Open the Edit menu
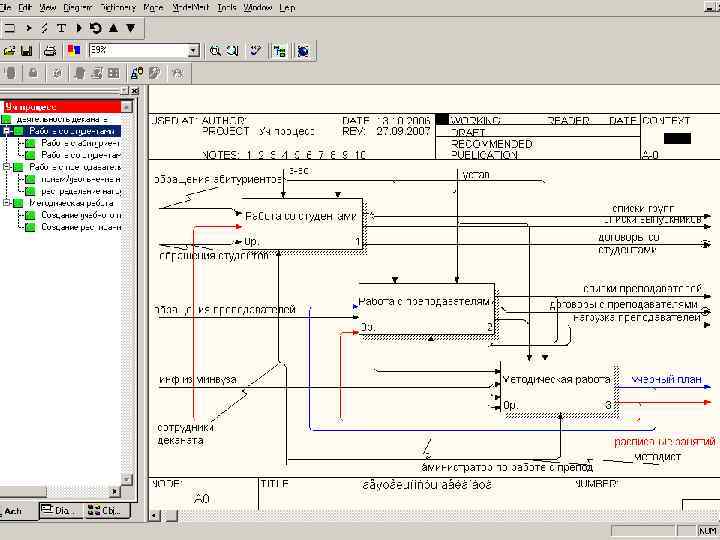Viewport: 720px width, 540px height. point(25,7)
